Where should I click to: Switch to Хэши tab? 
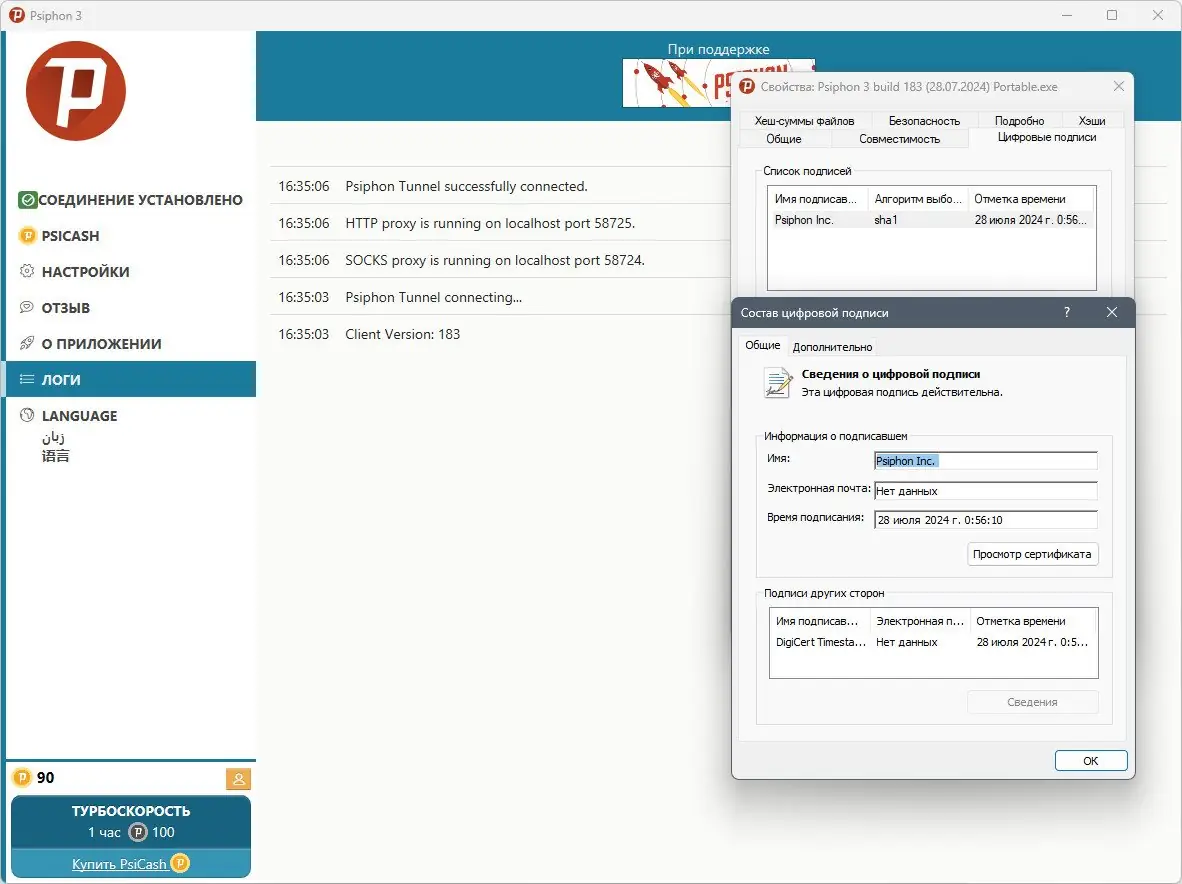[1092, 121]
